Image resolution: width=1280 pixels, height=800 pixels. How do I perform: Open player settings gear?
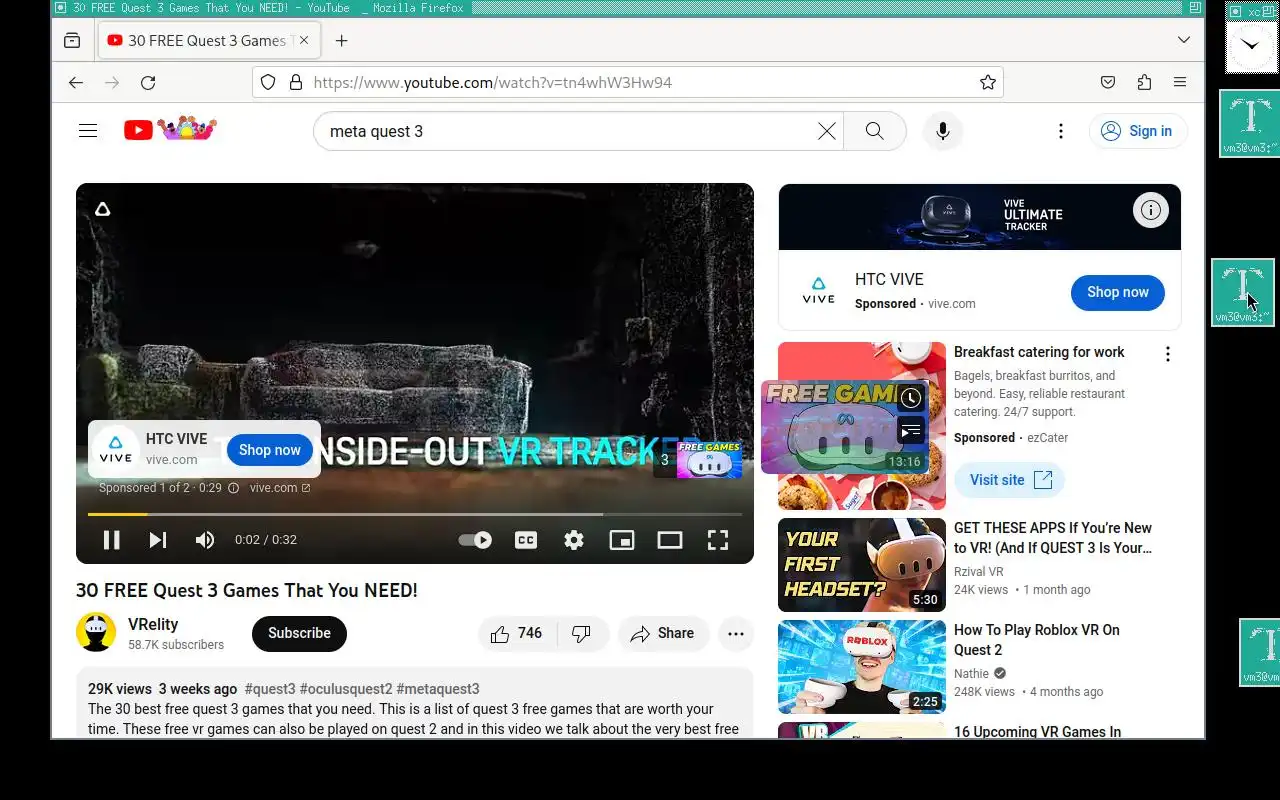point(574,540)
